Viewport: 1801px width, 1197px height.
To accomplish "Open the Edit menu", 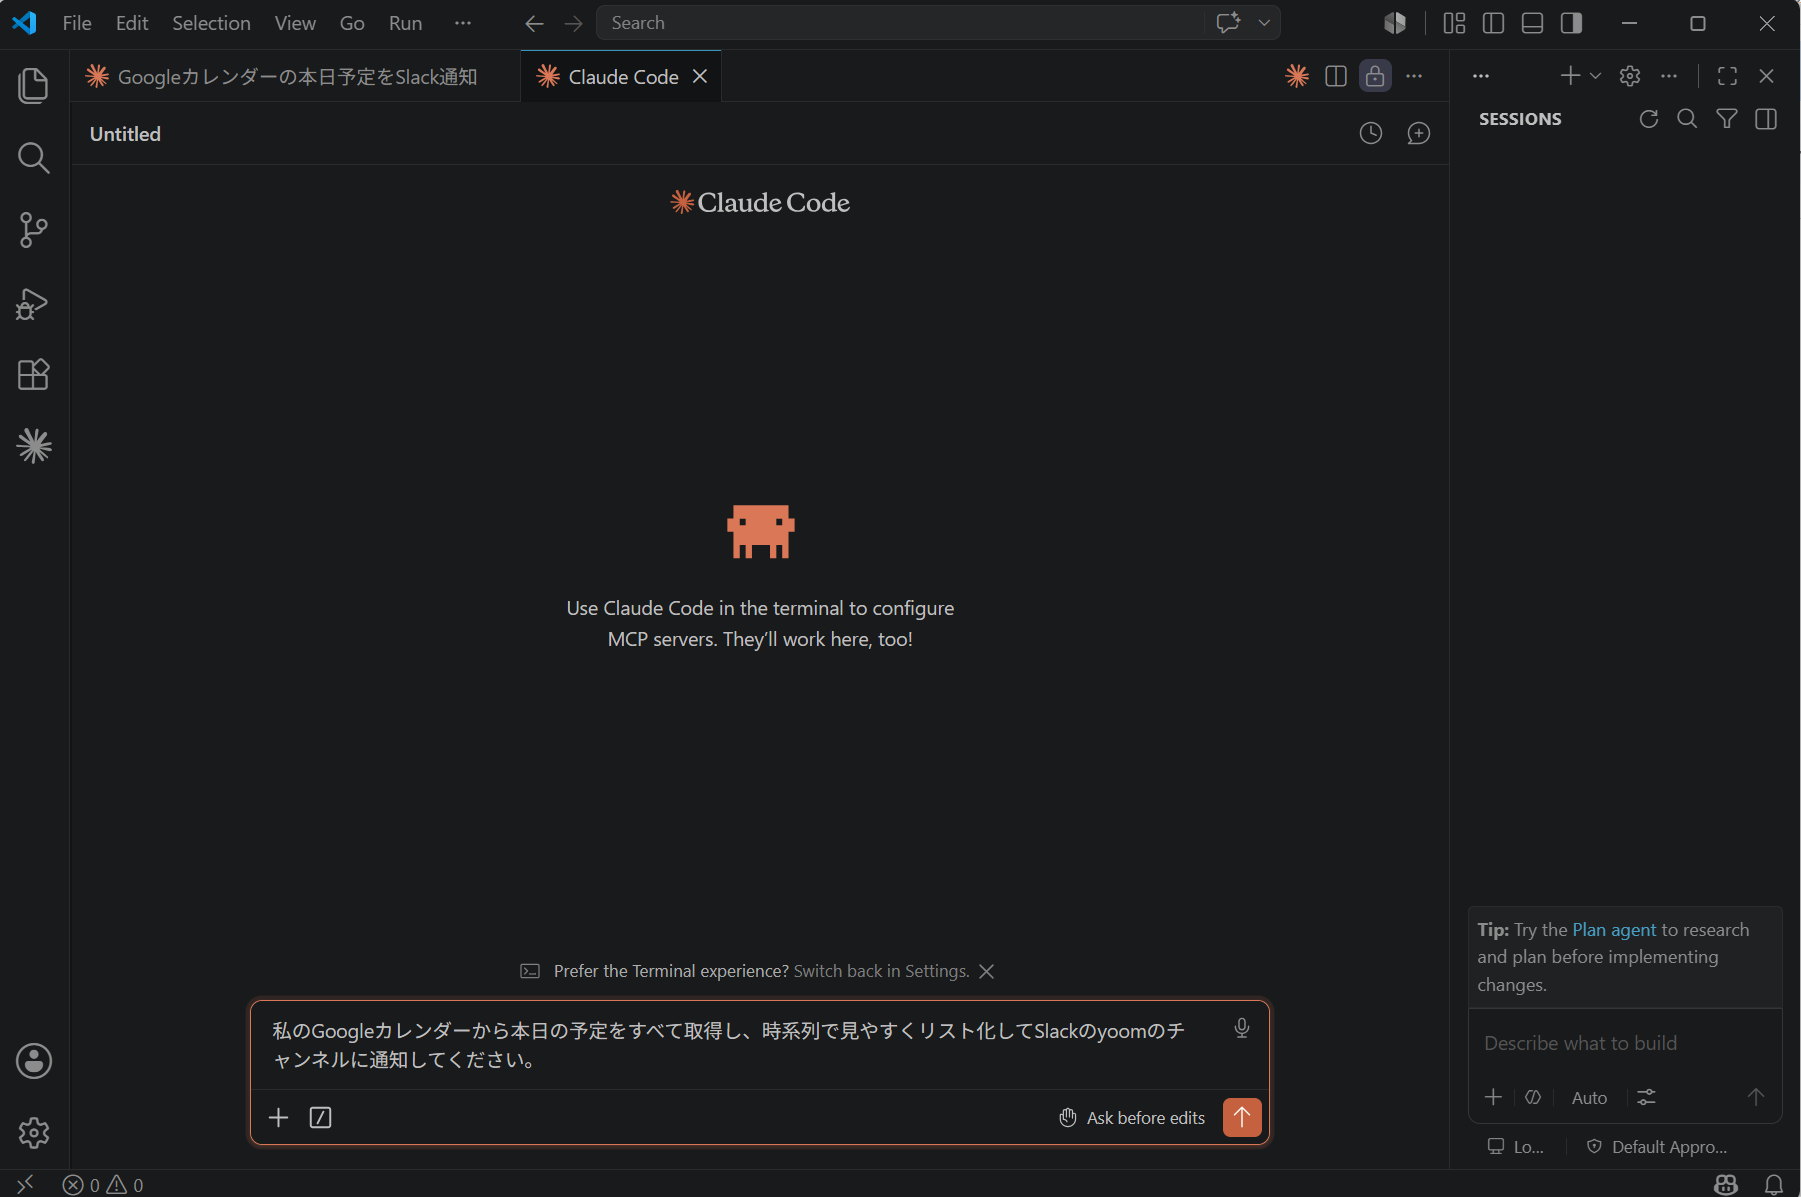I will pyautogui.click(x=132, y=23).
